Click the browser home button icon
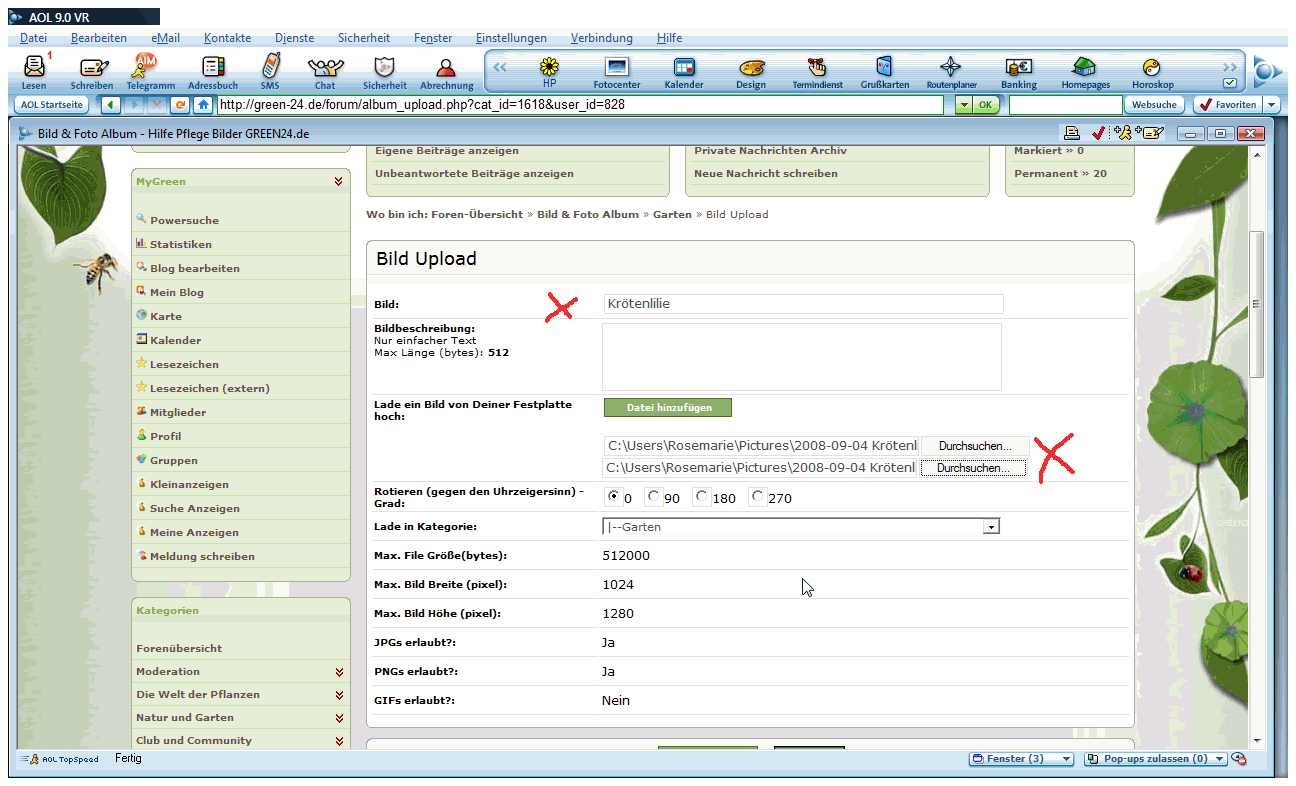 tap(203, 105)
